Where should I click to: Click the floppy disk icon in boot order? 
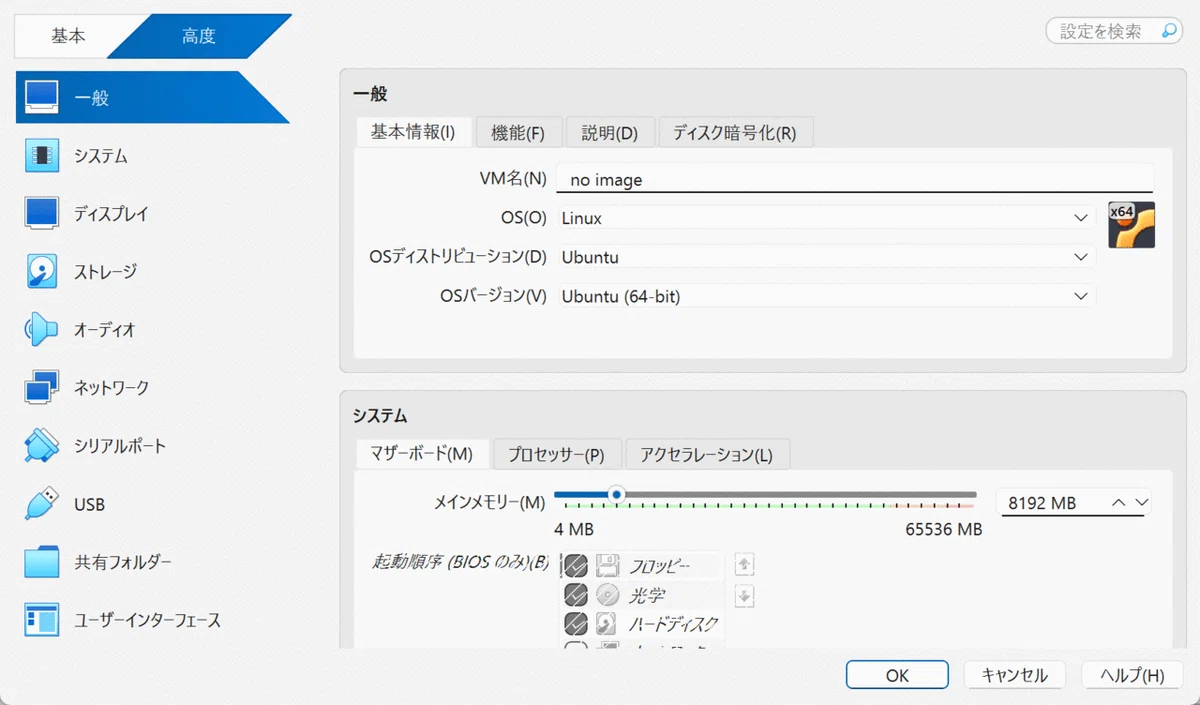point(607,566)
